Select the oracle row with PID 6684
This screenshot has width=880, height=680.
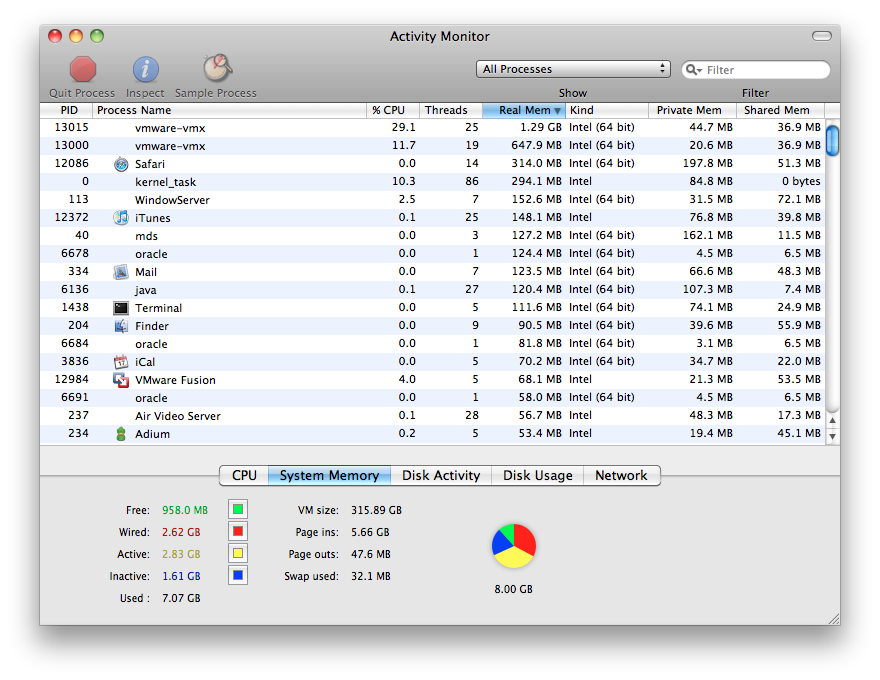[433, 343]
